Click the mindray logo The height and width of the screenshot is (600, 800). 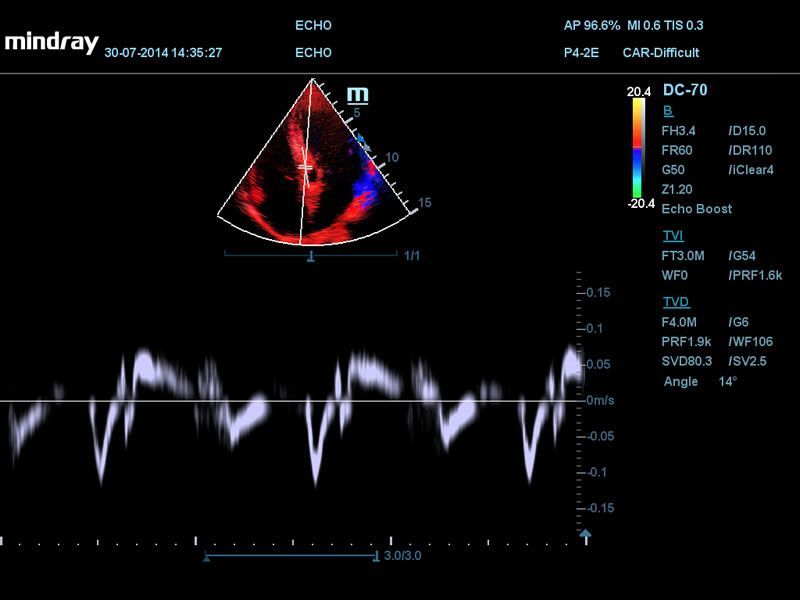tap(52, 43)
